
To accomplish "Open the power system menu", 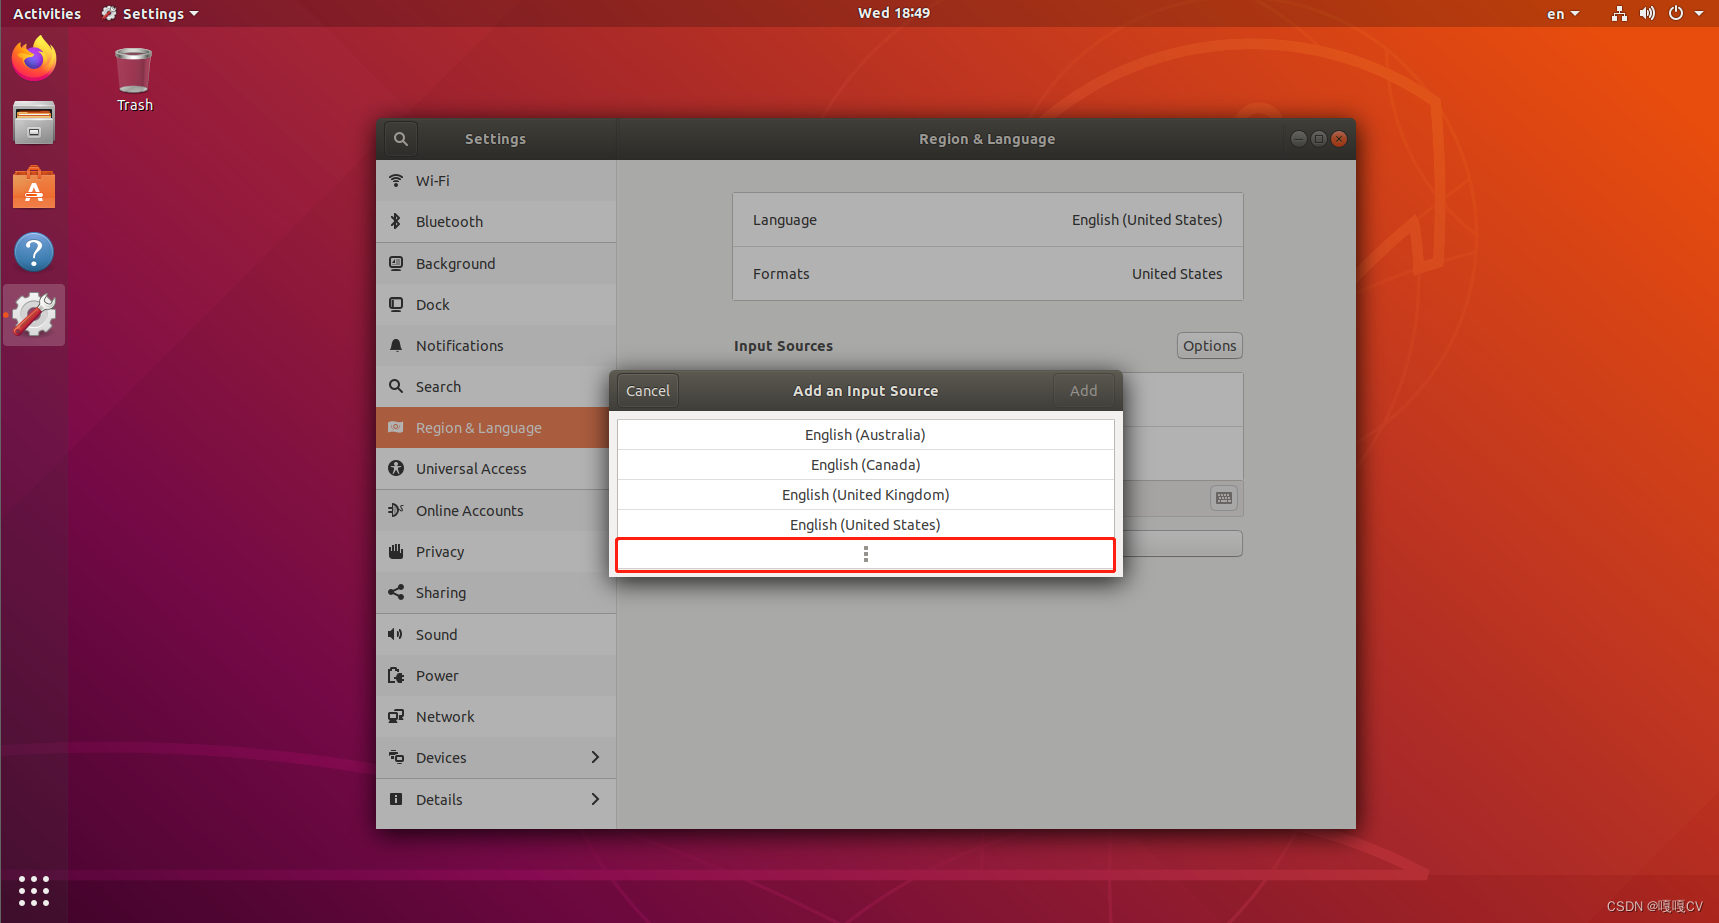I will tap(1686, 13).
